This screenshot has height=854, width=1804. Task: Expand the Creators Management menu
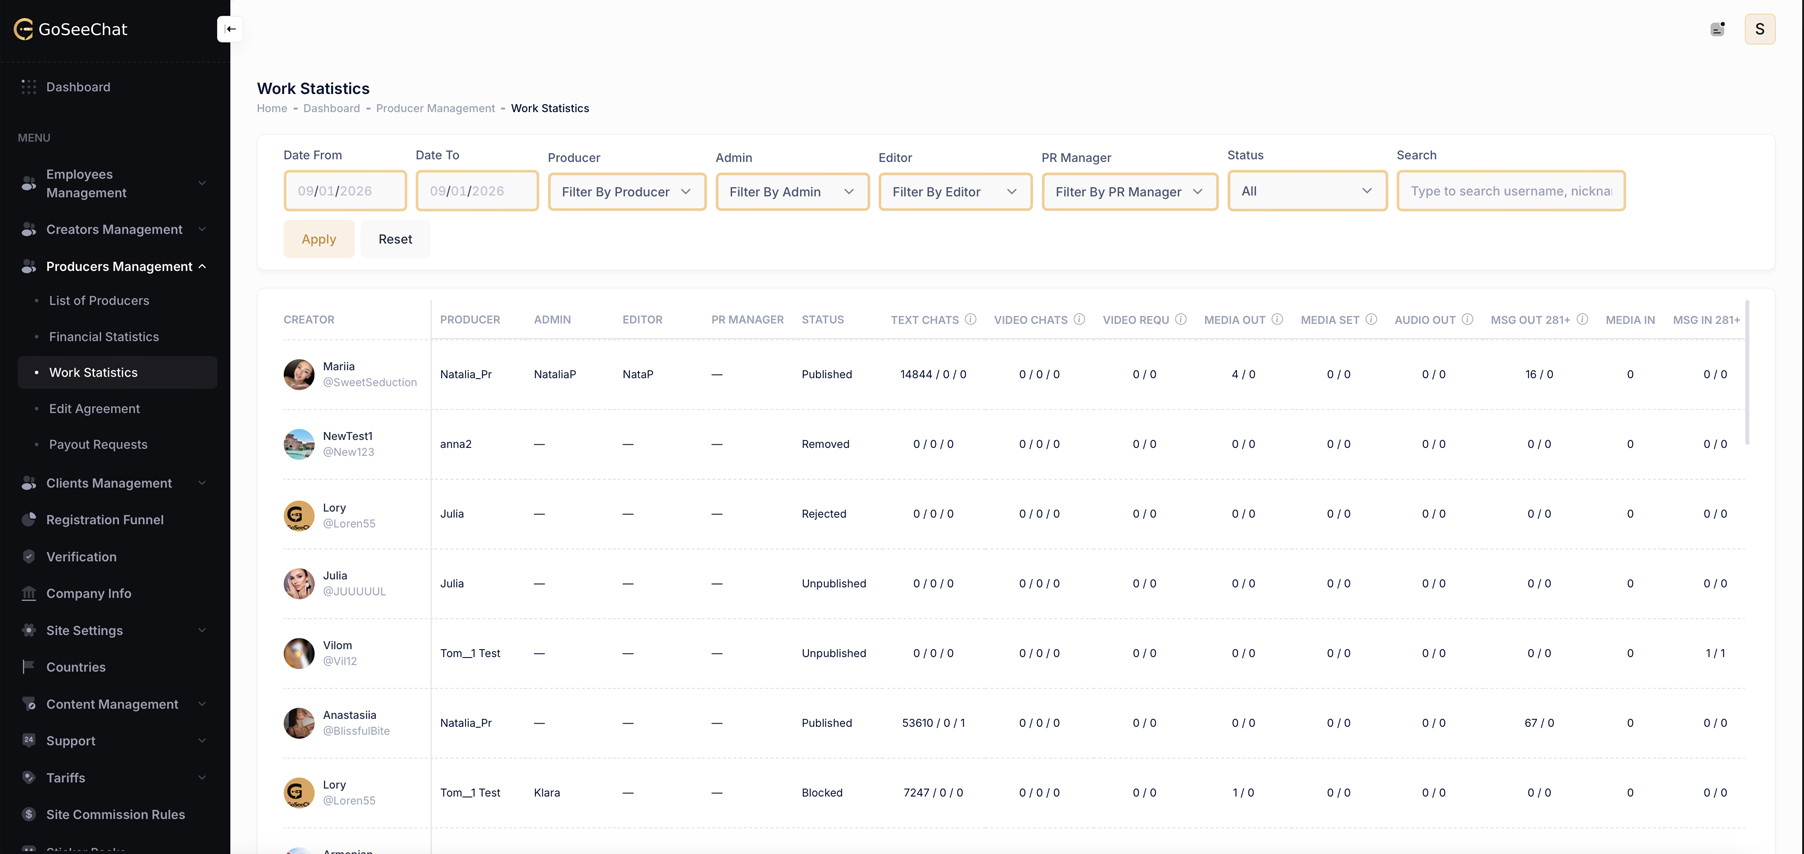[115, 229]
